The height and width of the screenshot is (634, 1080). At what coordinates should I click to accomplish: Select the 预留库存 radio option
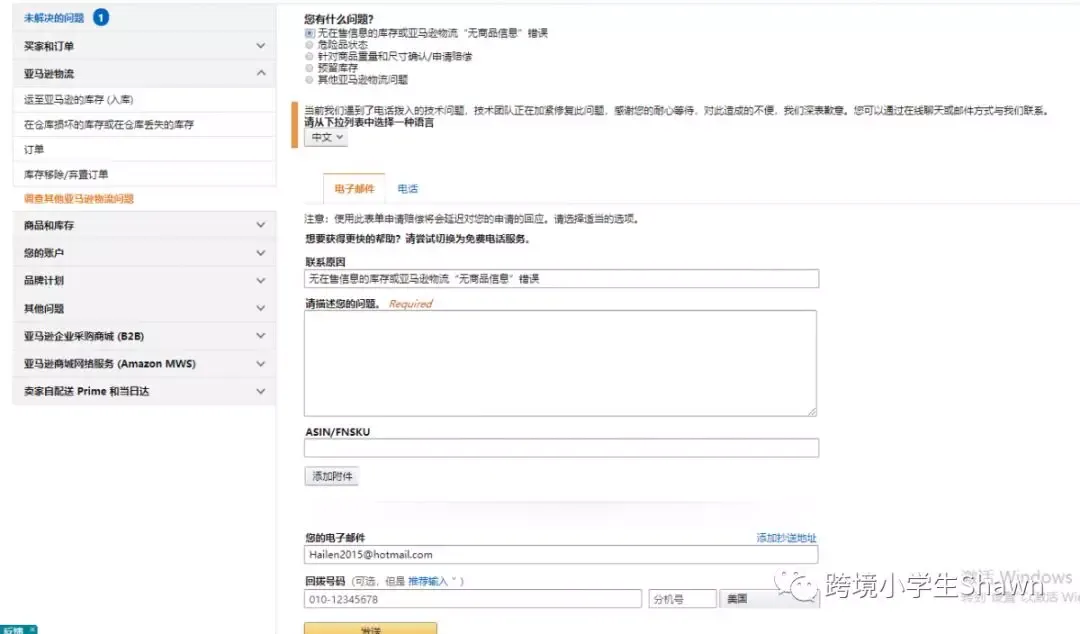309,68
